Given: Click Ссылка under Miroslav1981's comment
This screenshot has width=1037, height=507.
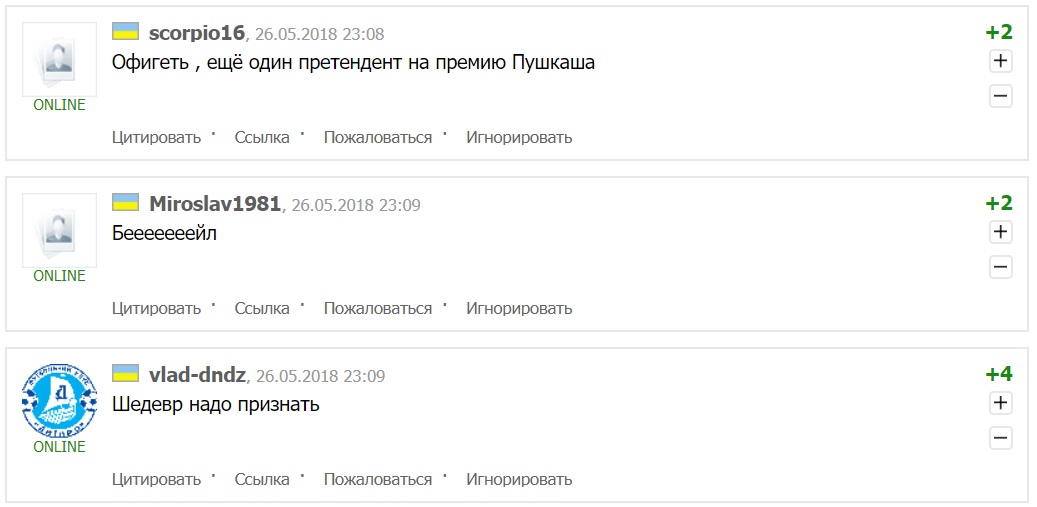Looking at the screenshot, I should coord(262,308).
